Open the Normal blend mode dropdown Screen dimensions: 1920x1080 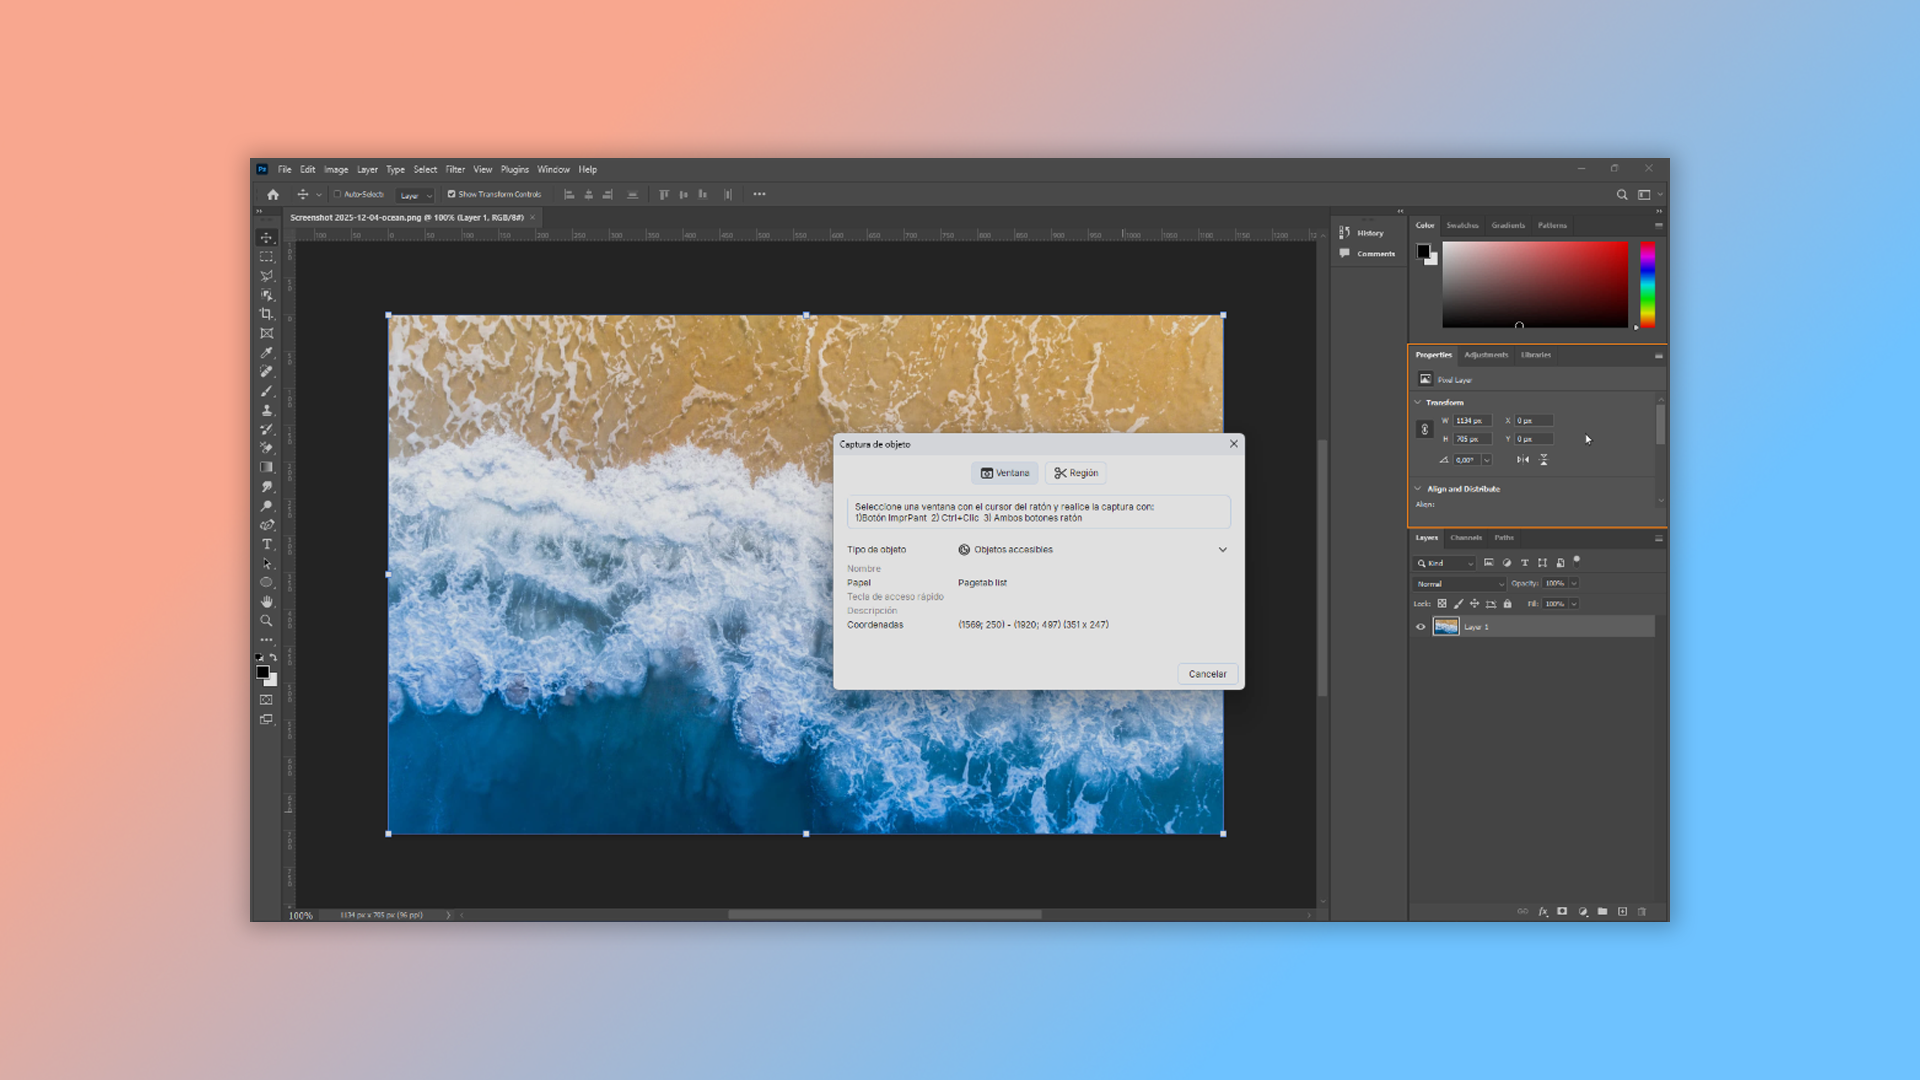point(1459,583)
